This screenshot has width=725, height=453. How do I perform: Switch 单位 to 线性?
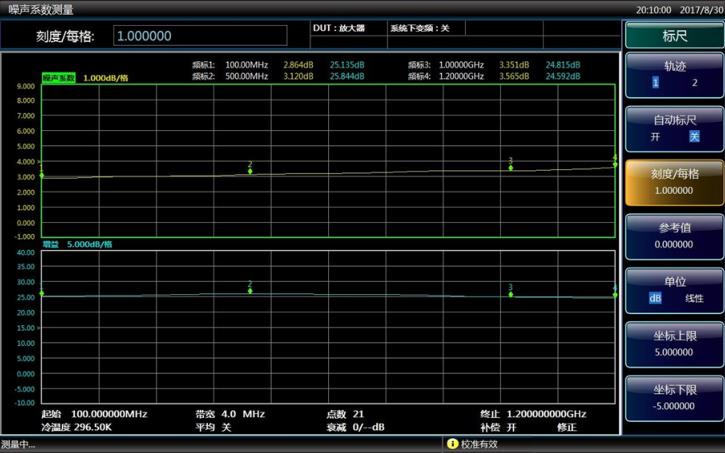pyautogui.click(x=694, y=298)
